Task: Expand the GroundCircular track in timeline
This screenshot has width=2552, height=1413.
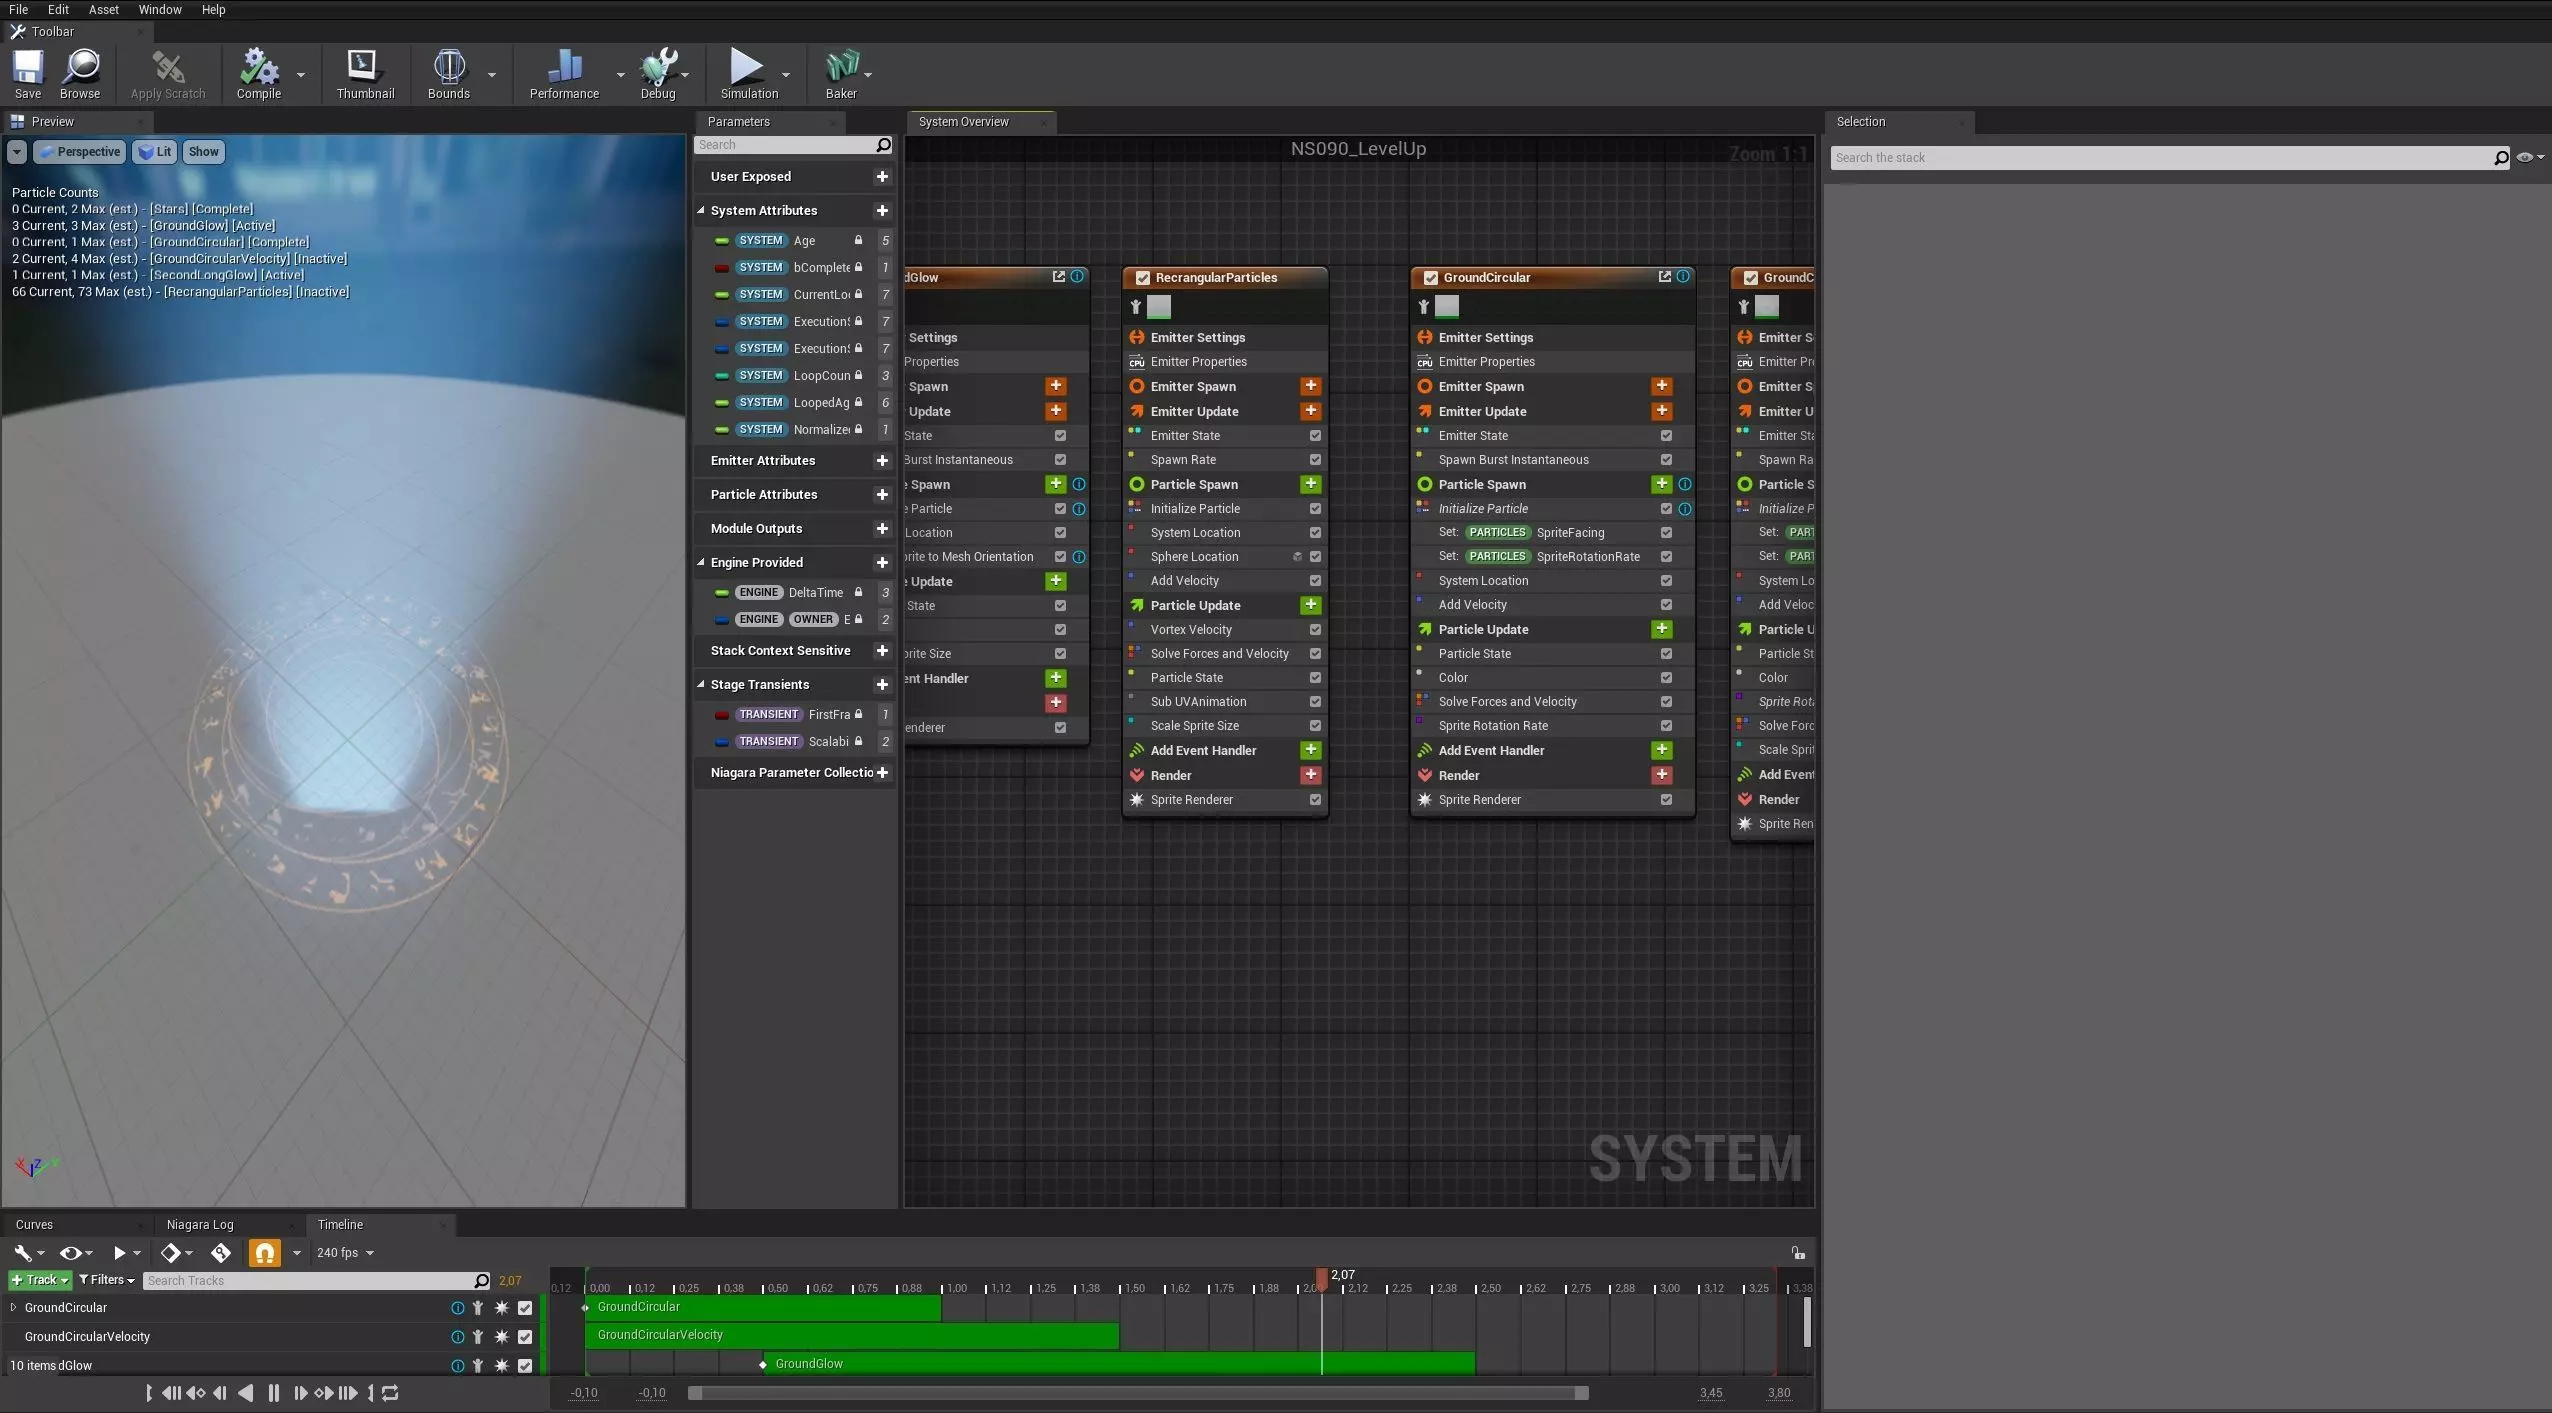Action: (x=13, y=1308)
